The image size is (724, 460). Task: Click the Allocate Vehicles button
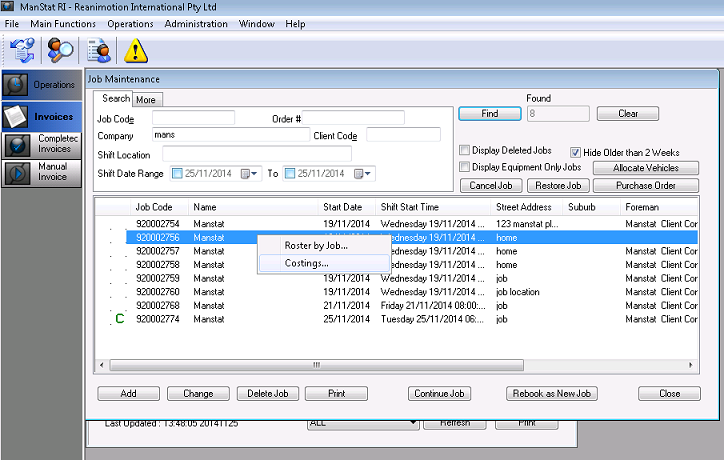(646, 168)
